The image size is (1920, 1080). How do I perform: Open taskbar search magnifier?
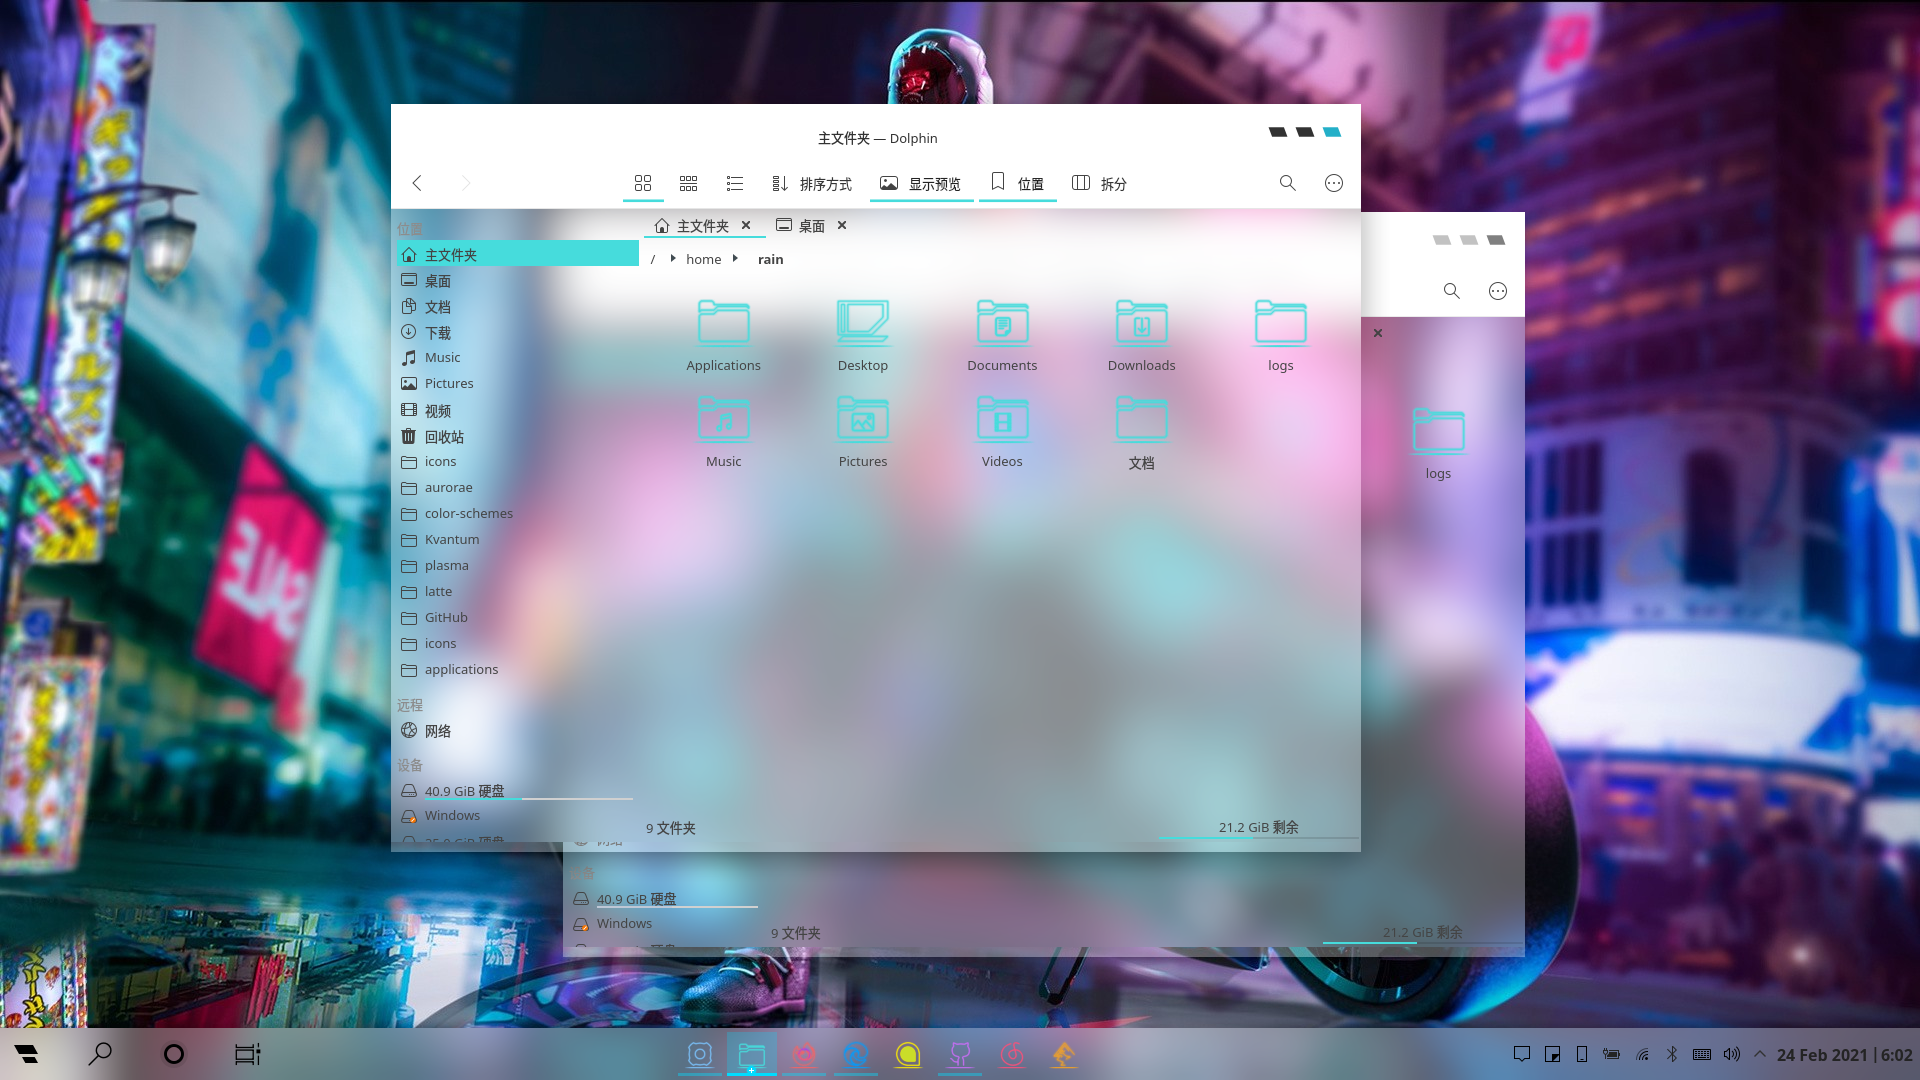(x=100, y=1054)
